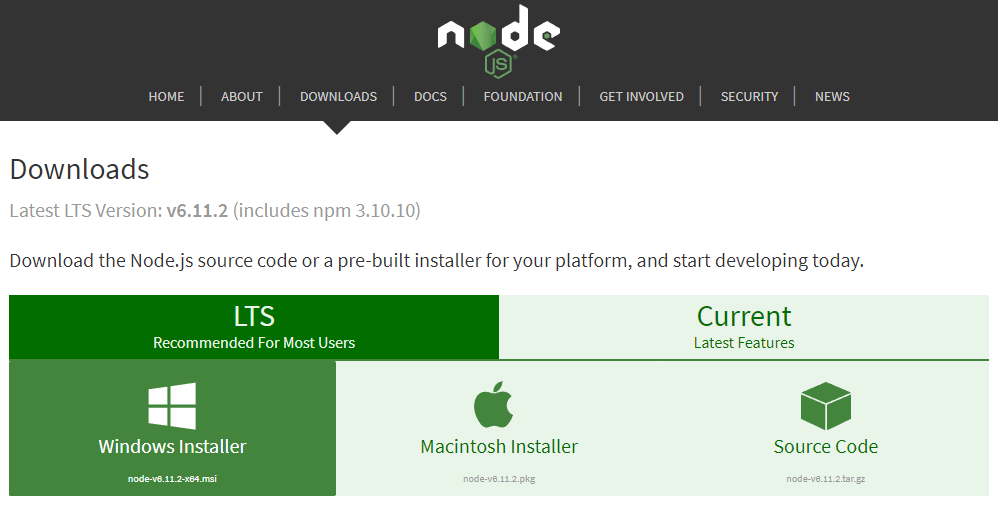This screenshot has width=998, height=510.
Task: Download node-v6.11.2.tar.gz file link
Action: click(826, 479)
